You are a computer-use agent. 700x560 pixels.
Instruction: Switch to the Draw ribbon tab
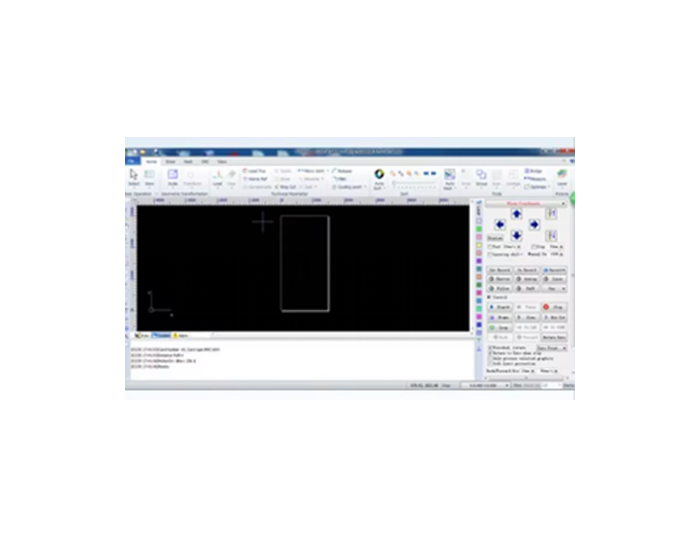click(170, 161)
